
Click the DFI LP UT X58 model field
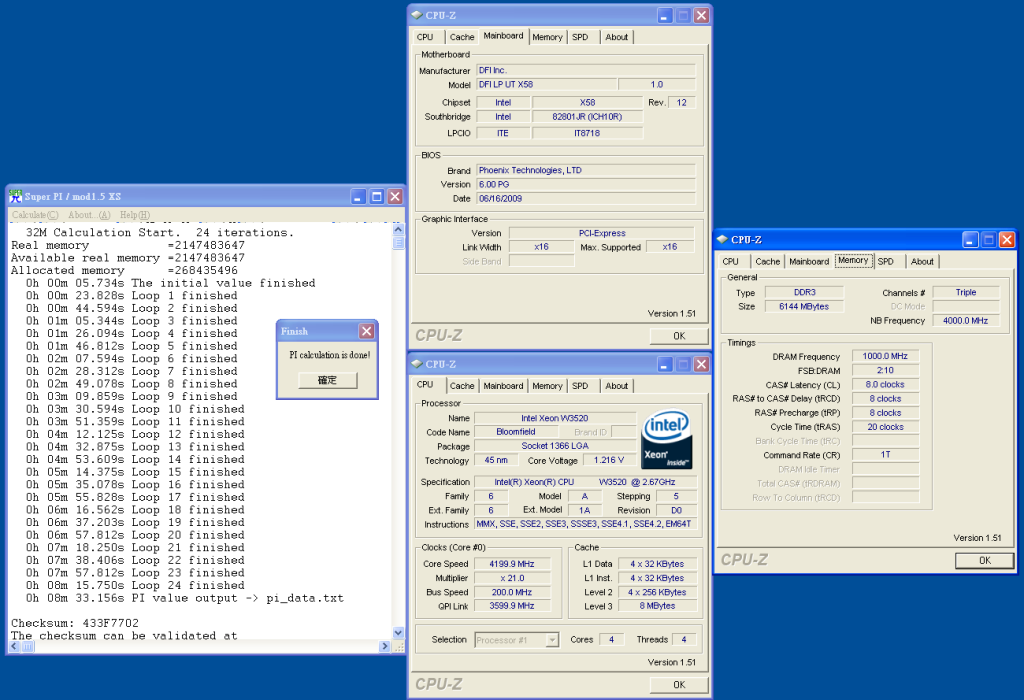point(547,84)
